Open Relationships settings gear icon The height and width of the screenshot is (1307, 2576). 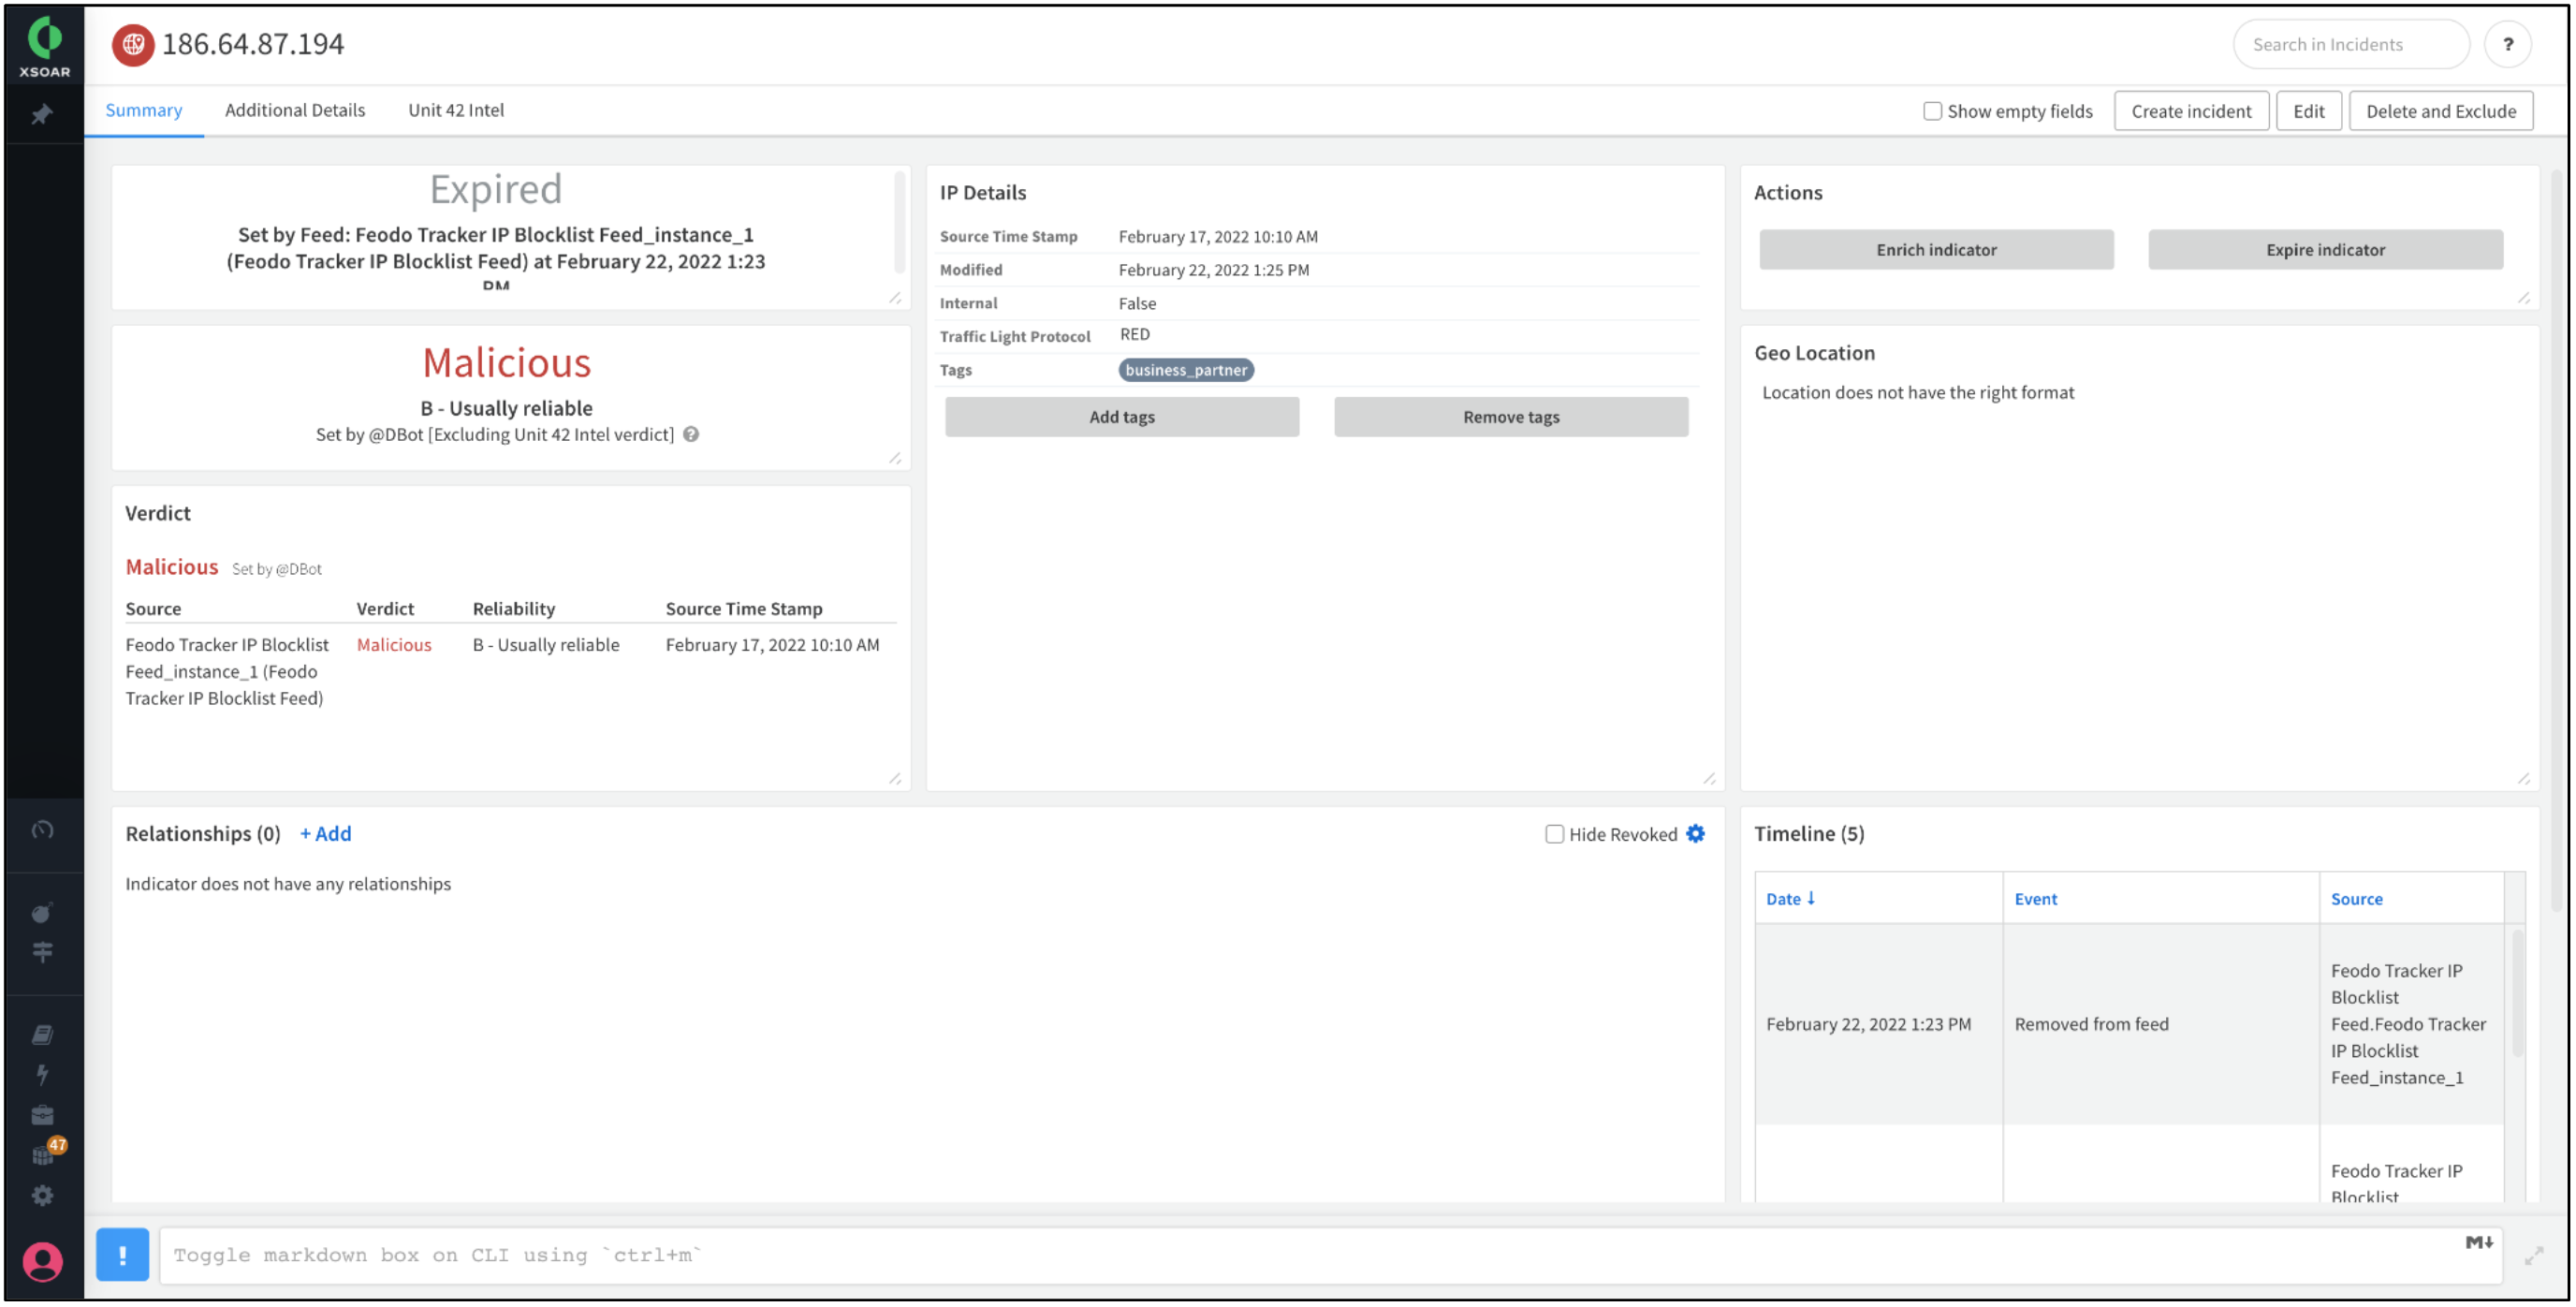click(1697, 835)
